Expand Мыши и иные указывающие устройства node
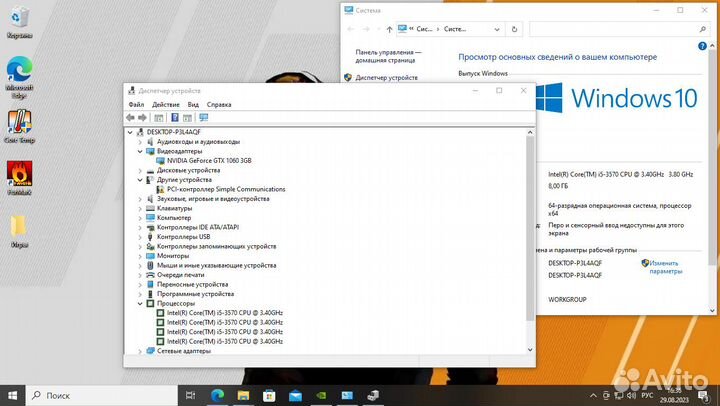Image resolution: width=720 pixels, height=406 pixels. pyautogui.click(x=140, y=265)
